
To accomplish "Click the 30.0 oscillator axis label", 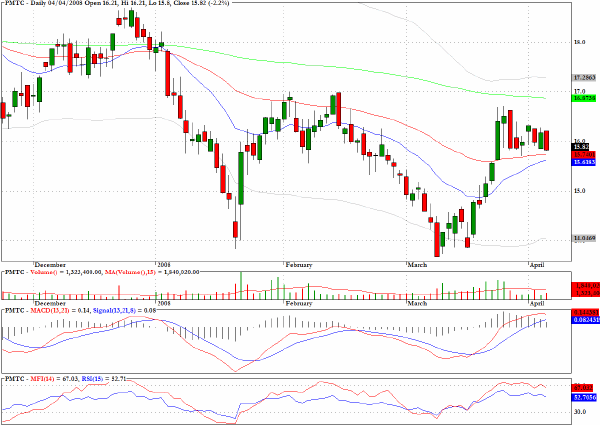I will click(x=579, y=412).
